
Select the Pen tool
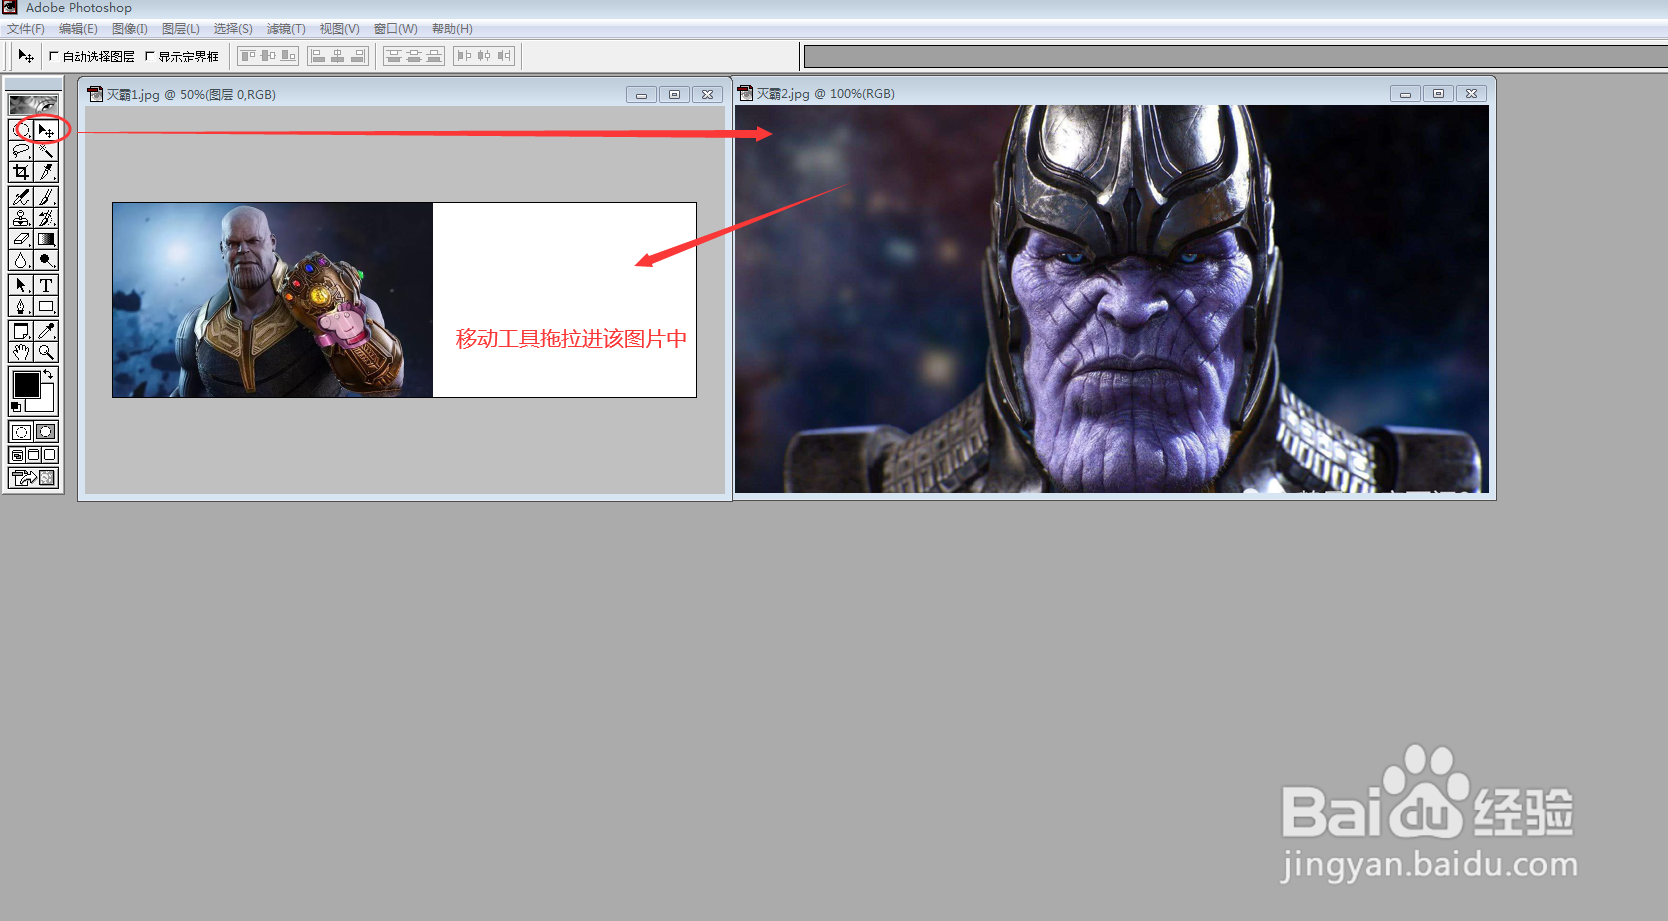pos(21,306)
